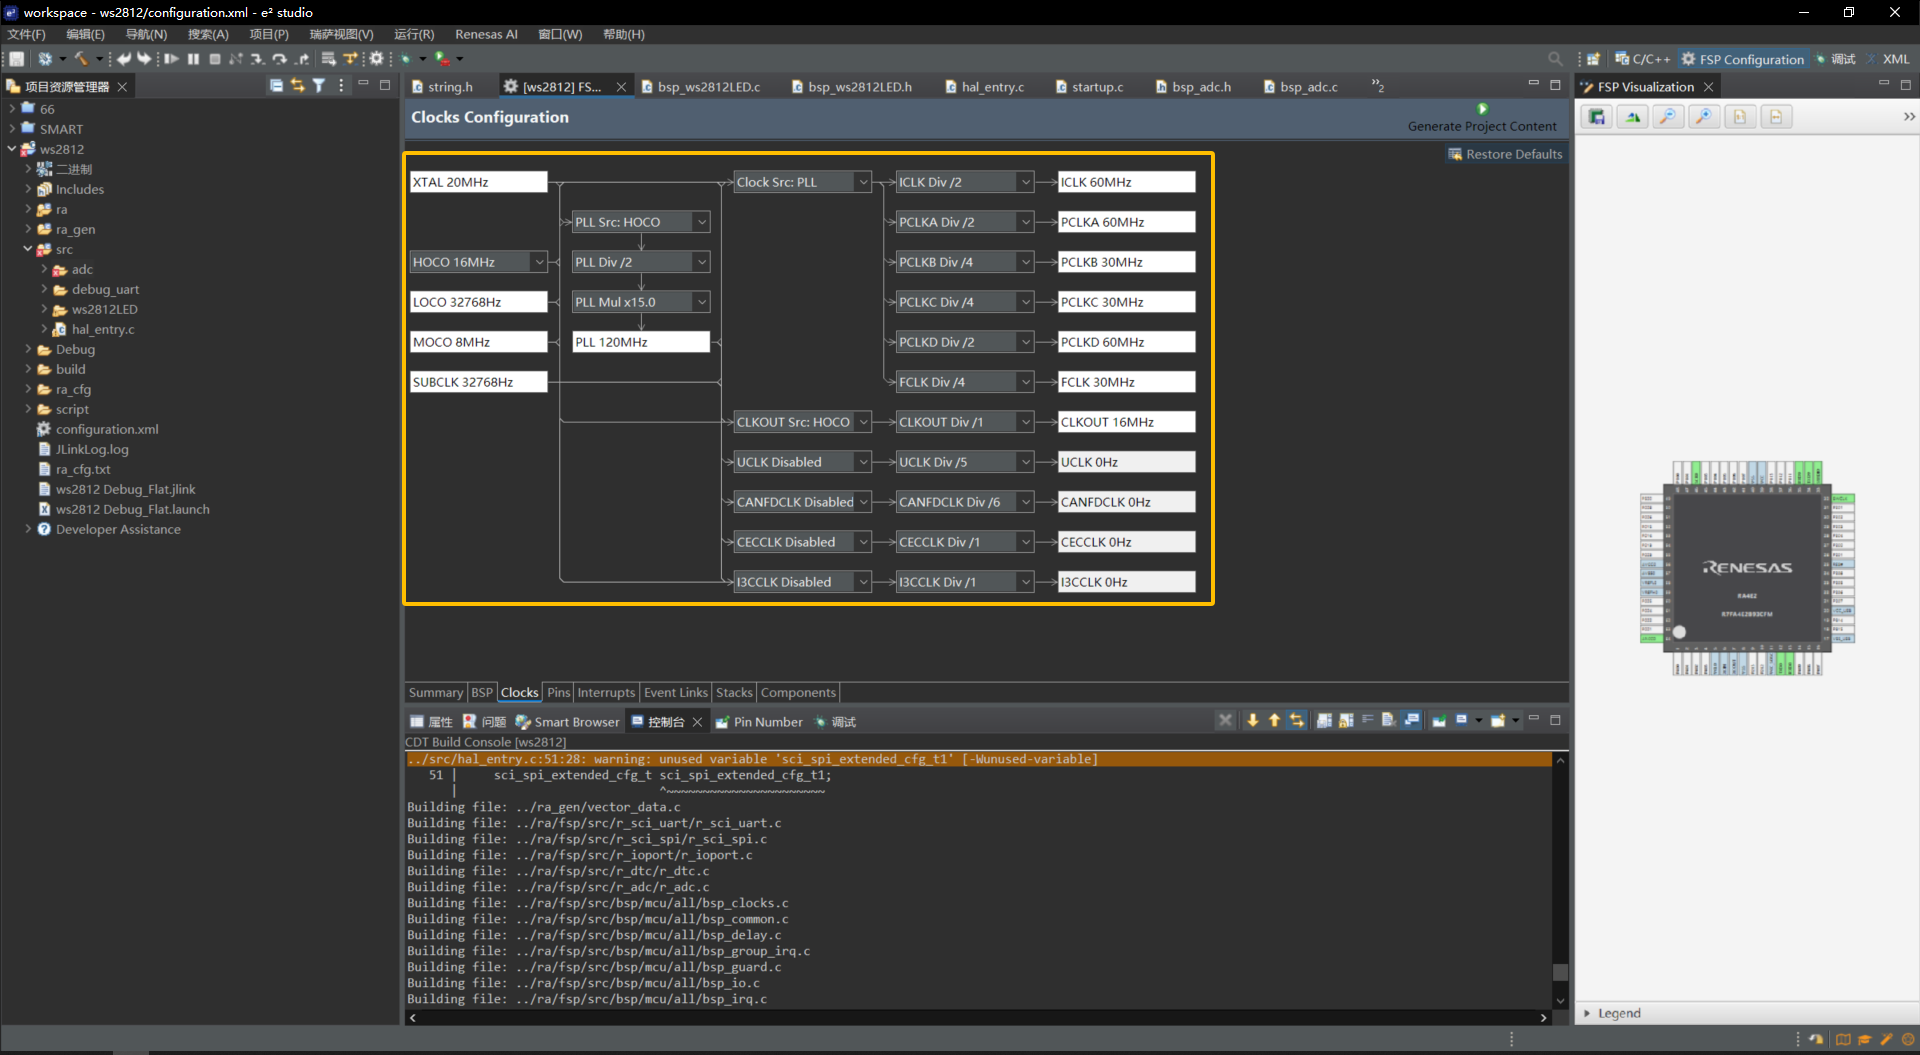Open bsp_adc.c editor tab

[1300, 87]
